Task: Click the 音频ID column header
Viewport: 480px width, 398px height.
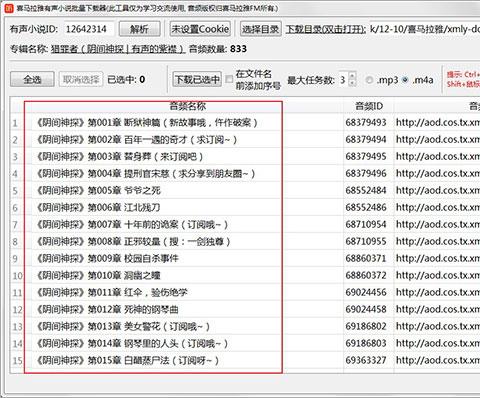Action: click(x=369, y=106)
